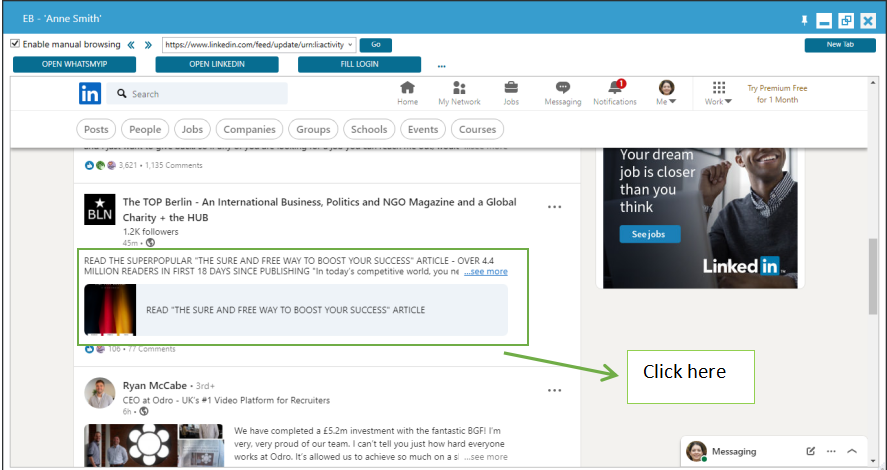Click the New Tab button
Screen dimensions: 887x470
[840, 45]
